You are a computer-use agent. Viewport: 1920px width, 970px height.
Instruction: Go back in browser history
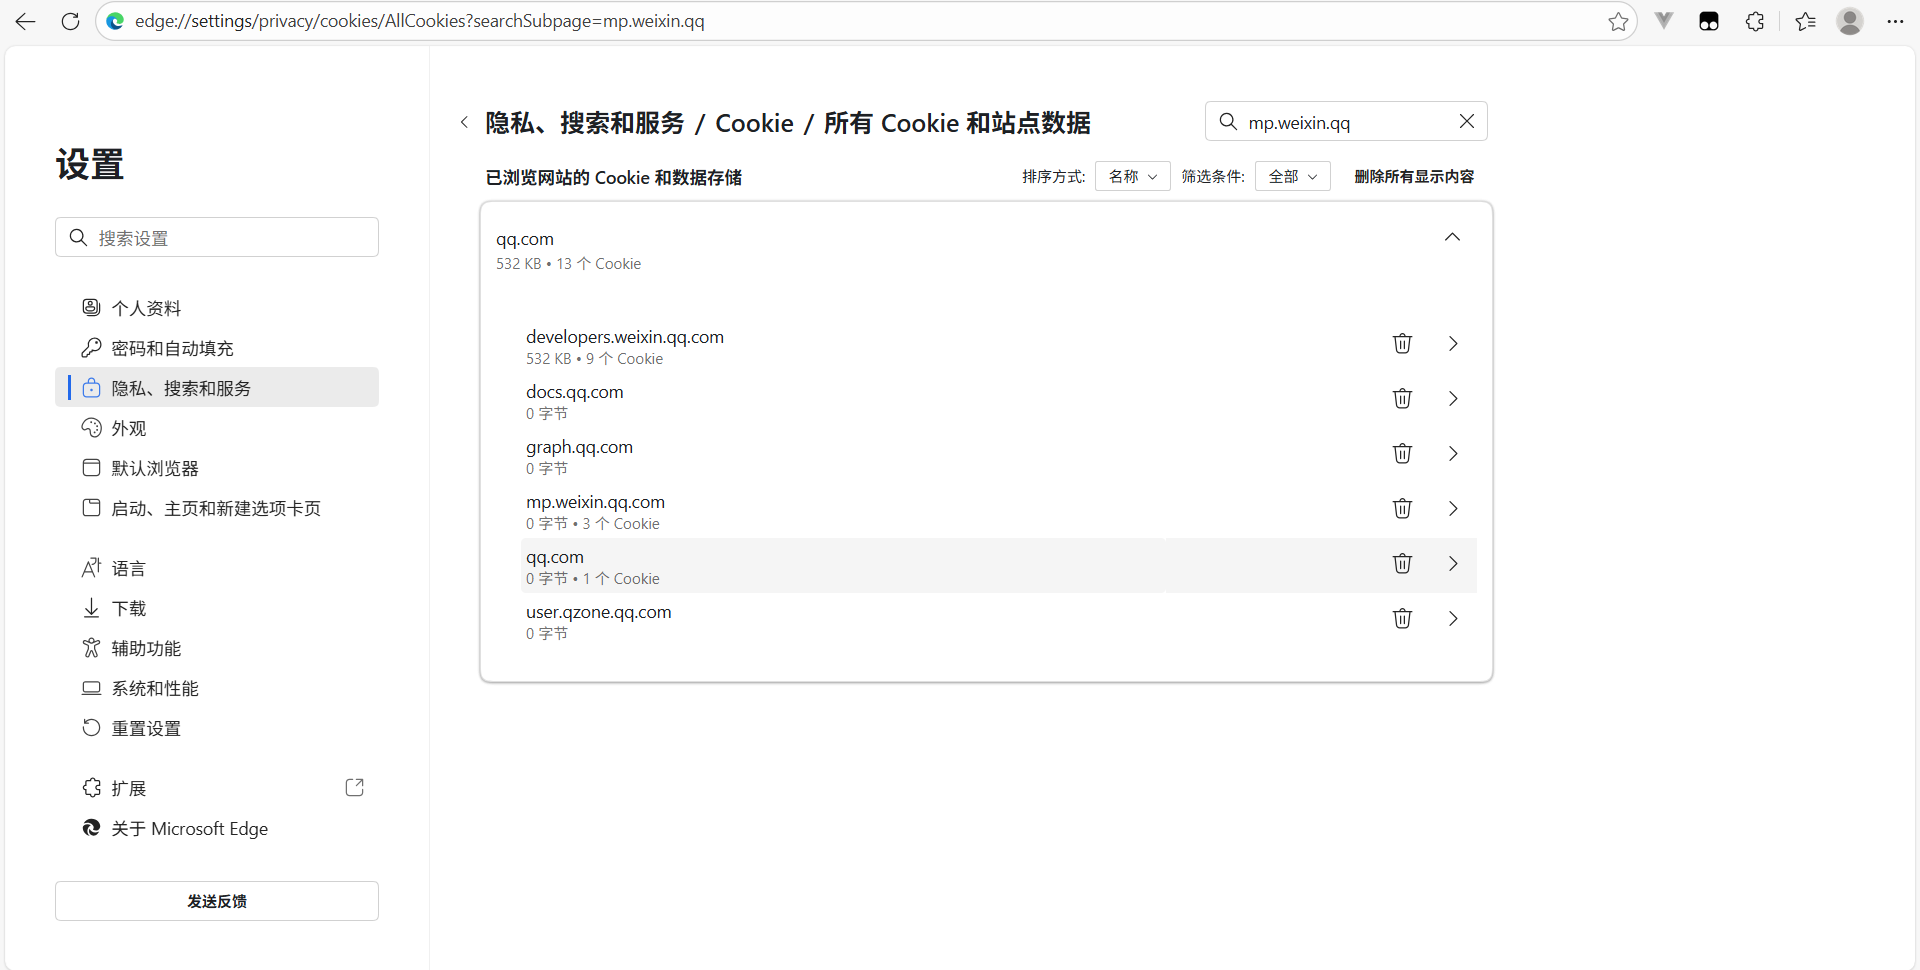click(x=26, y=21)
